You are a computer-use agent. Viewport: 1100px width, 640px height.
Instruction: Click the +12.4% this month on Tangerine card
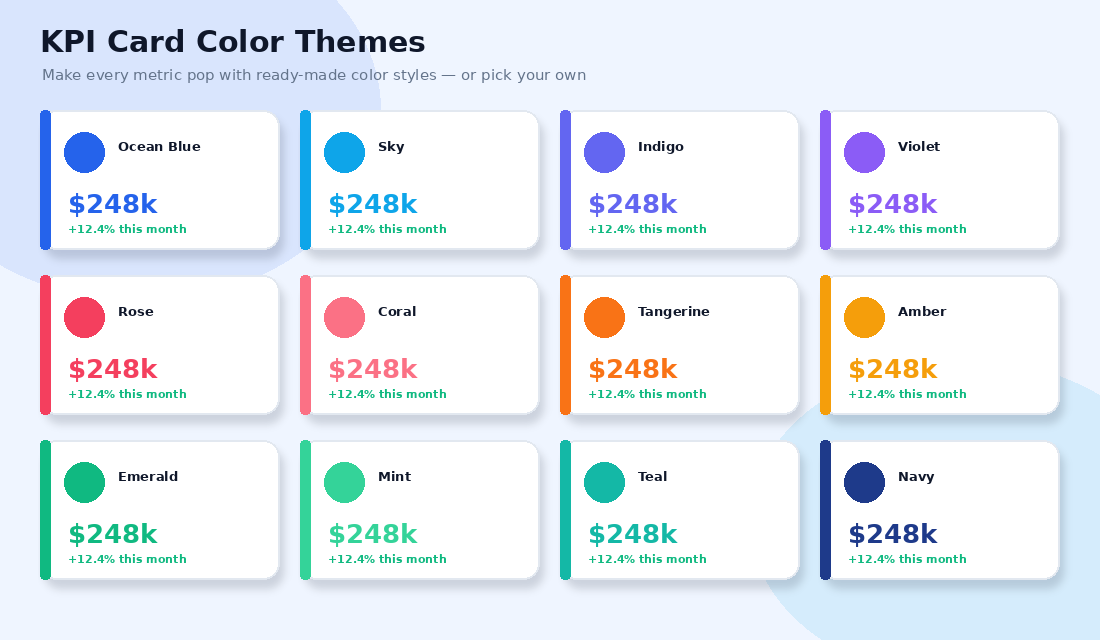(x=647, y=394)
